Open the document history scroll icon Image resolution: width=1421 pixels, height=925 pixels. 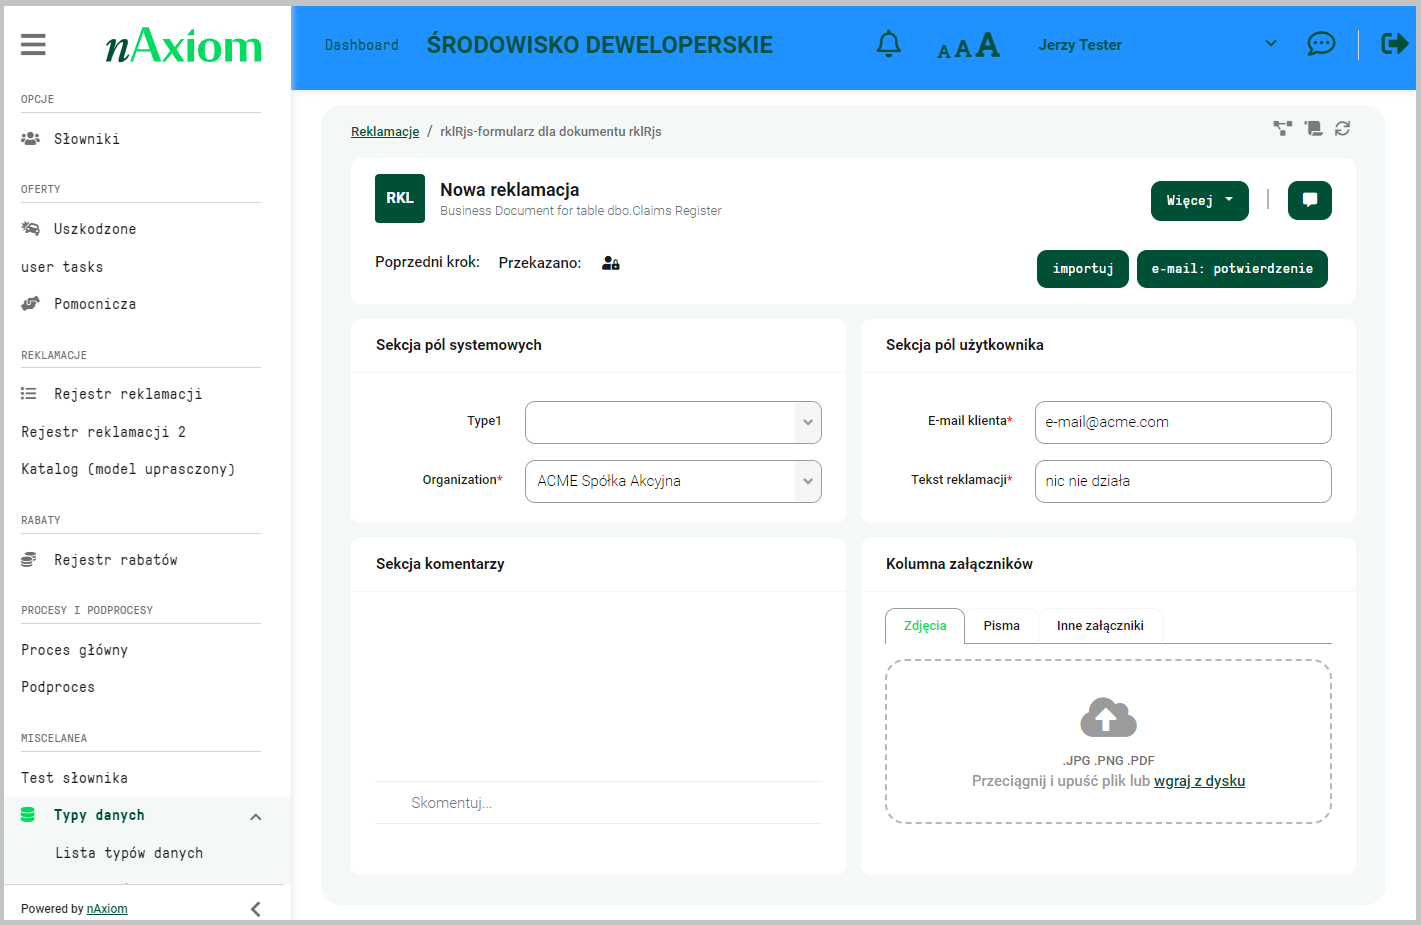tap(1313, 129)
